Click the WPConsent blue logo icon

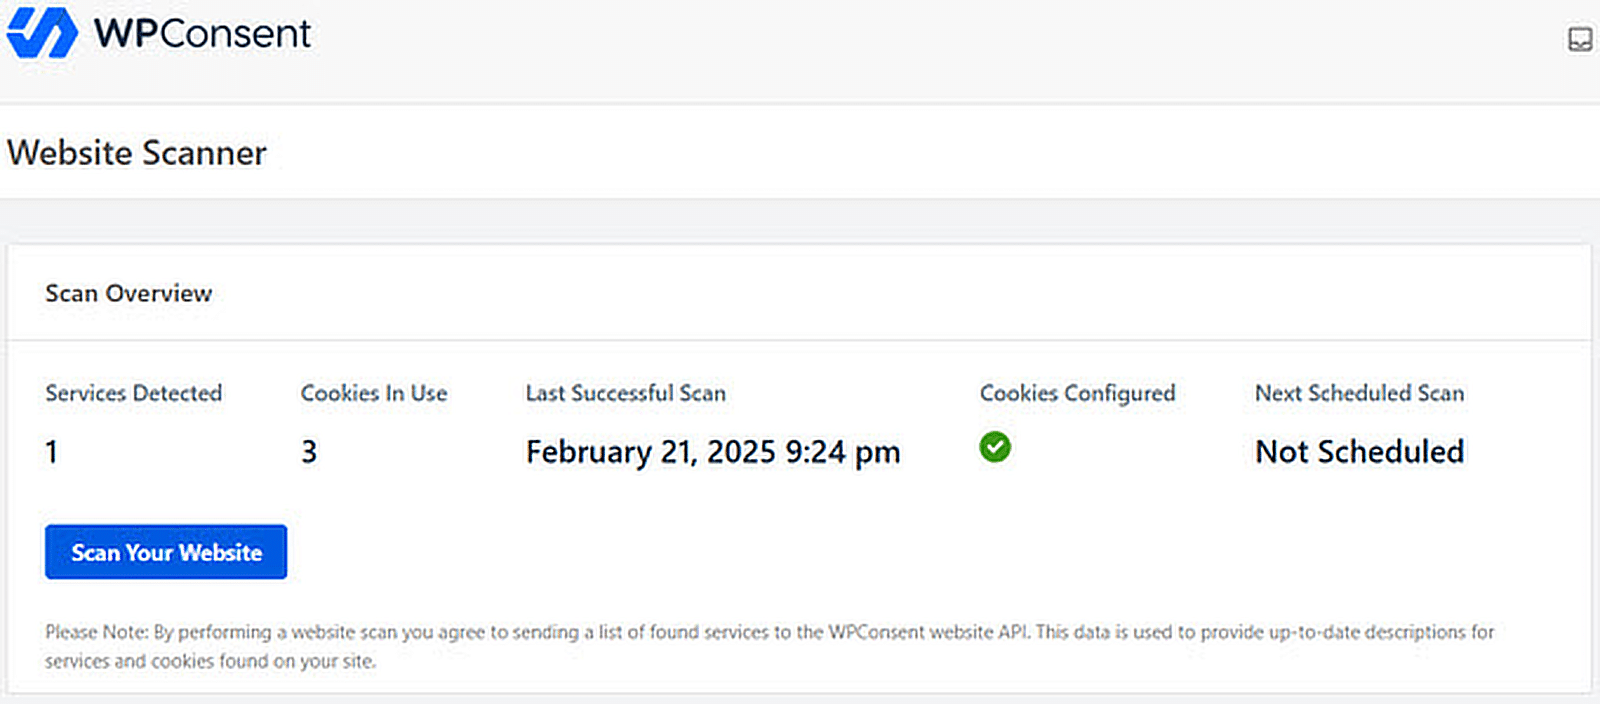click(42, 33)
